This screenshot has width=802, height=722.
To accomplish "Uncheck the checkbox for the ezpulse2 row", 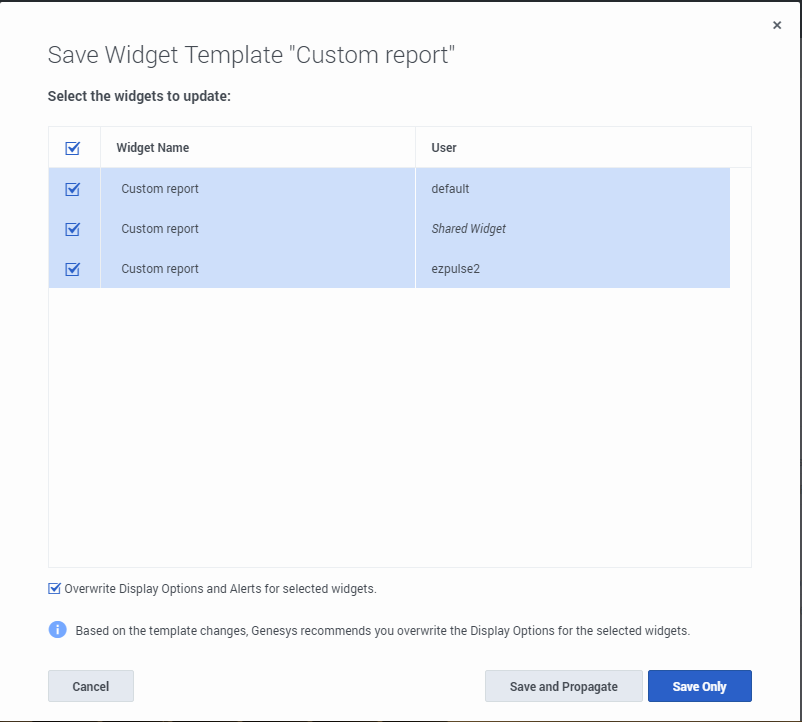I will coord(72,269).
